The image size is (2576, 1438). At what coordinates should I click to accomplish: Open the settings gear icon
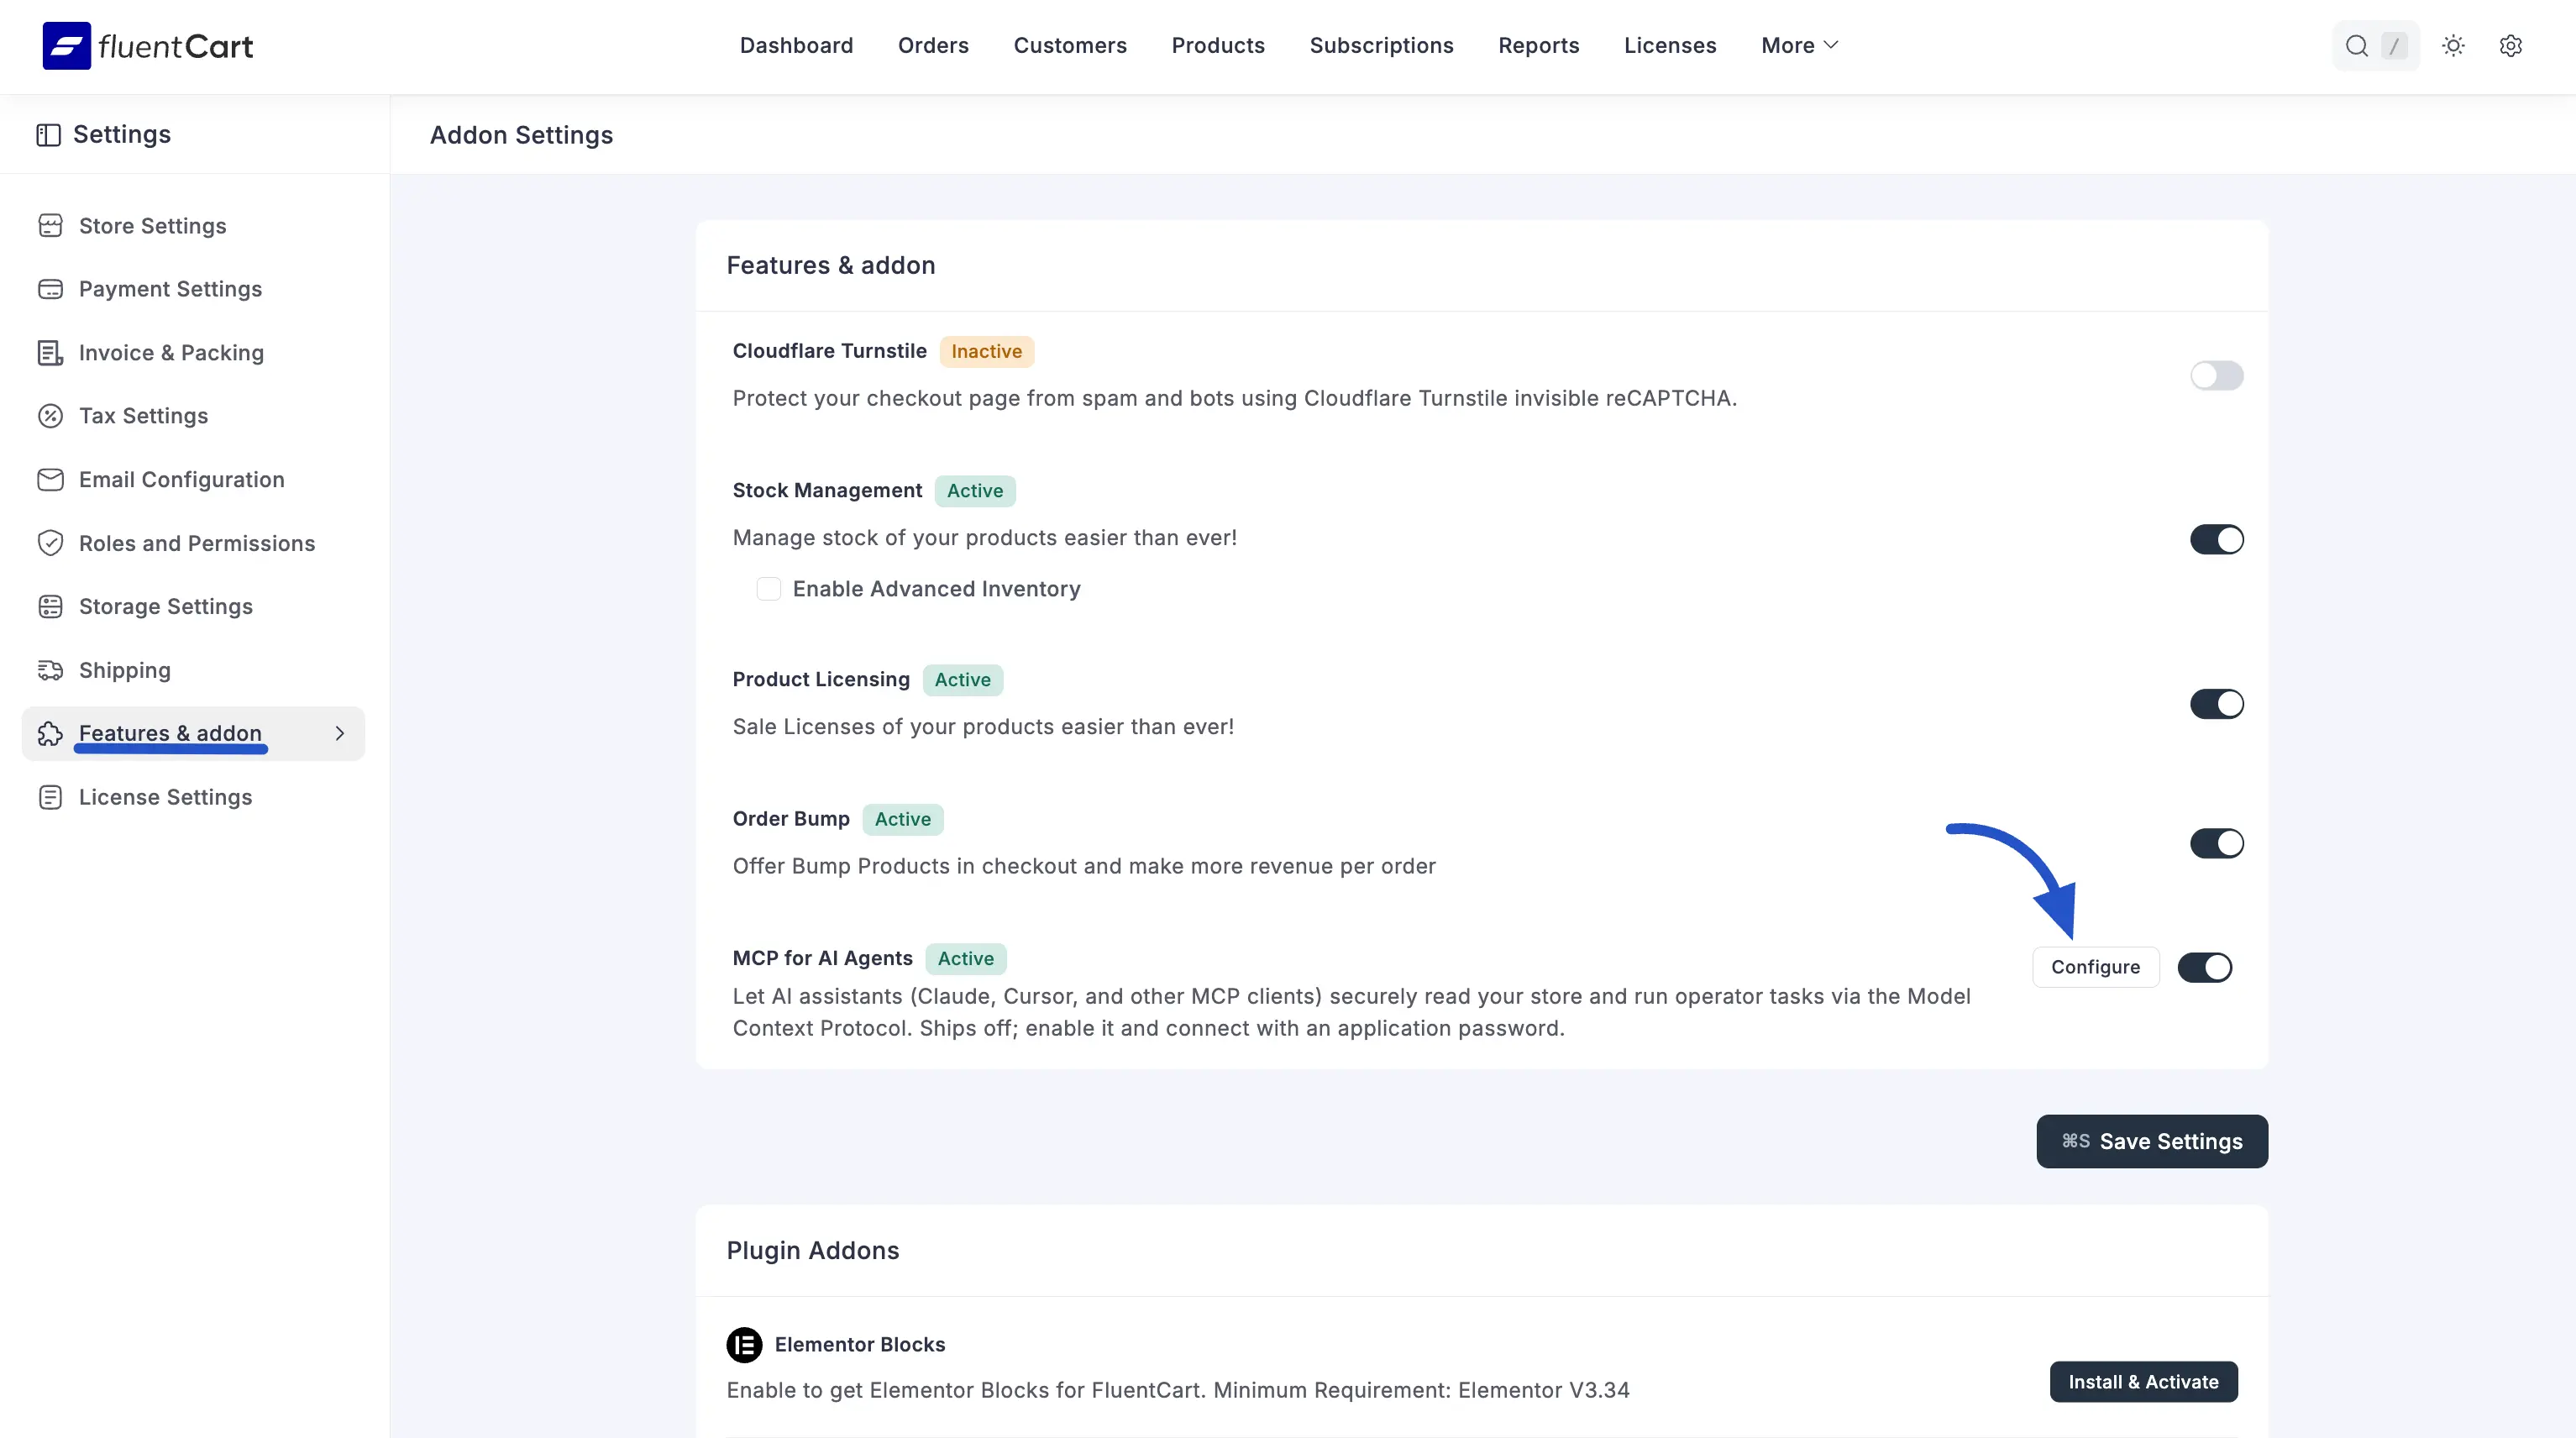pos(2510,46)
